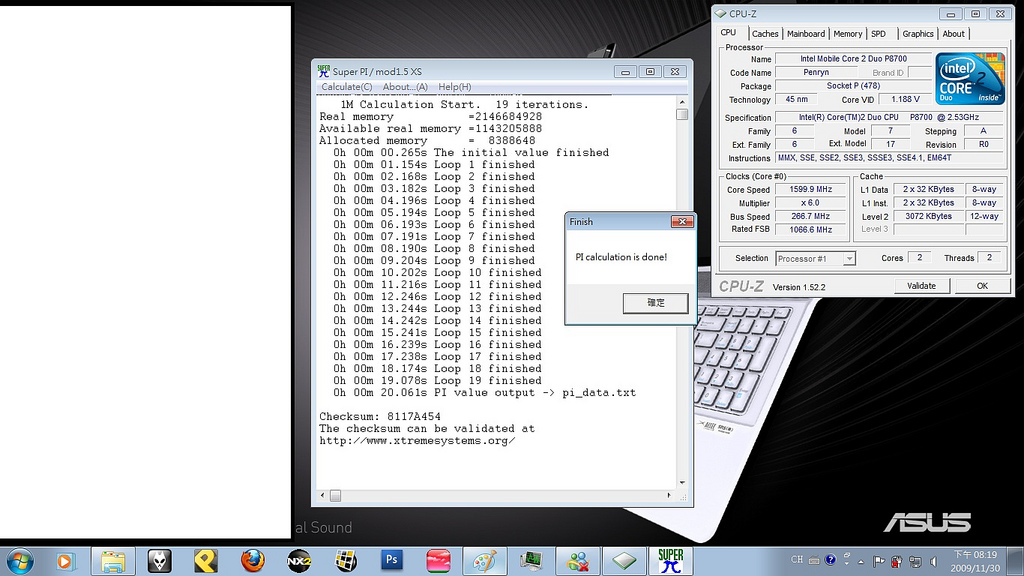Click the Core VID value 1.188 V
This screenshot has width=1024, height=576.
tap(905, 99)
